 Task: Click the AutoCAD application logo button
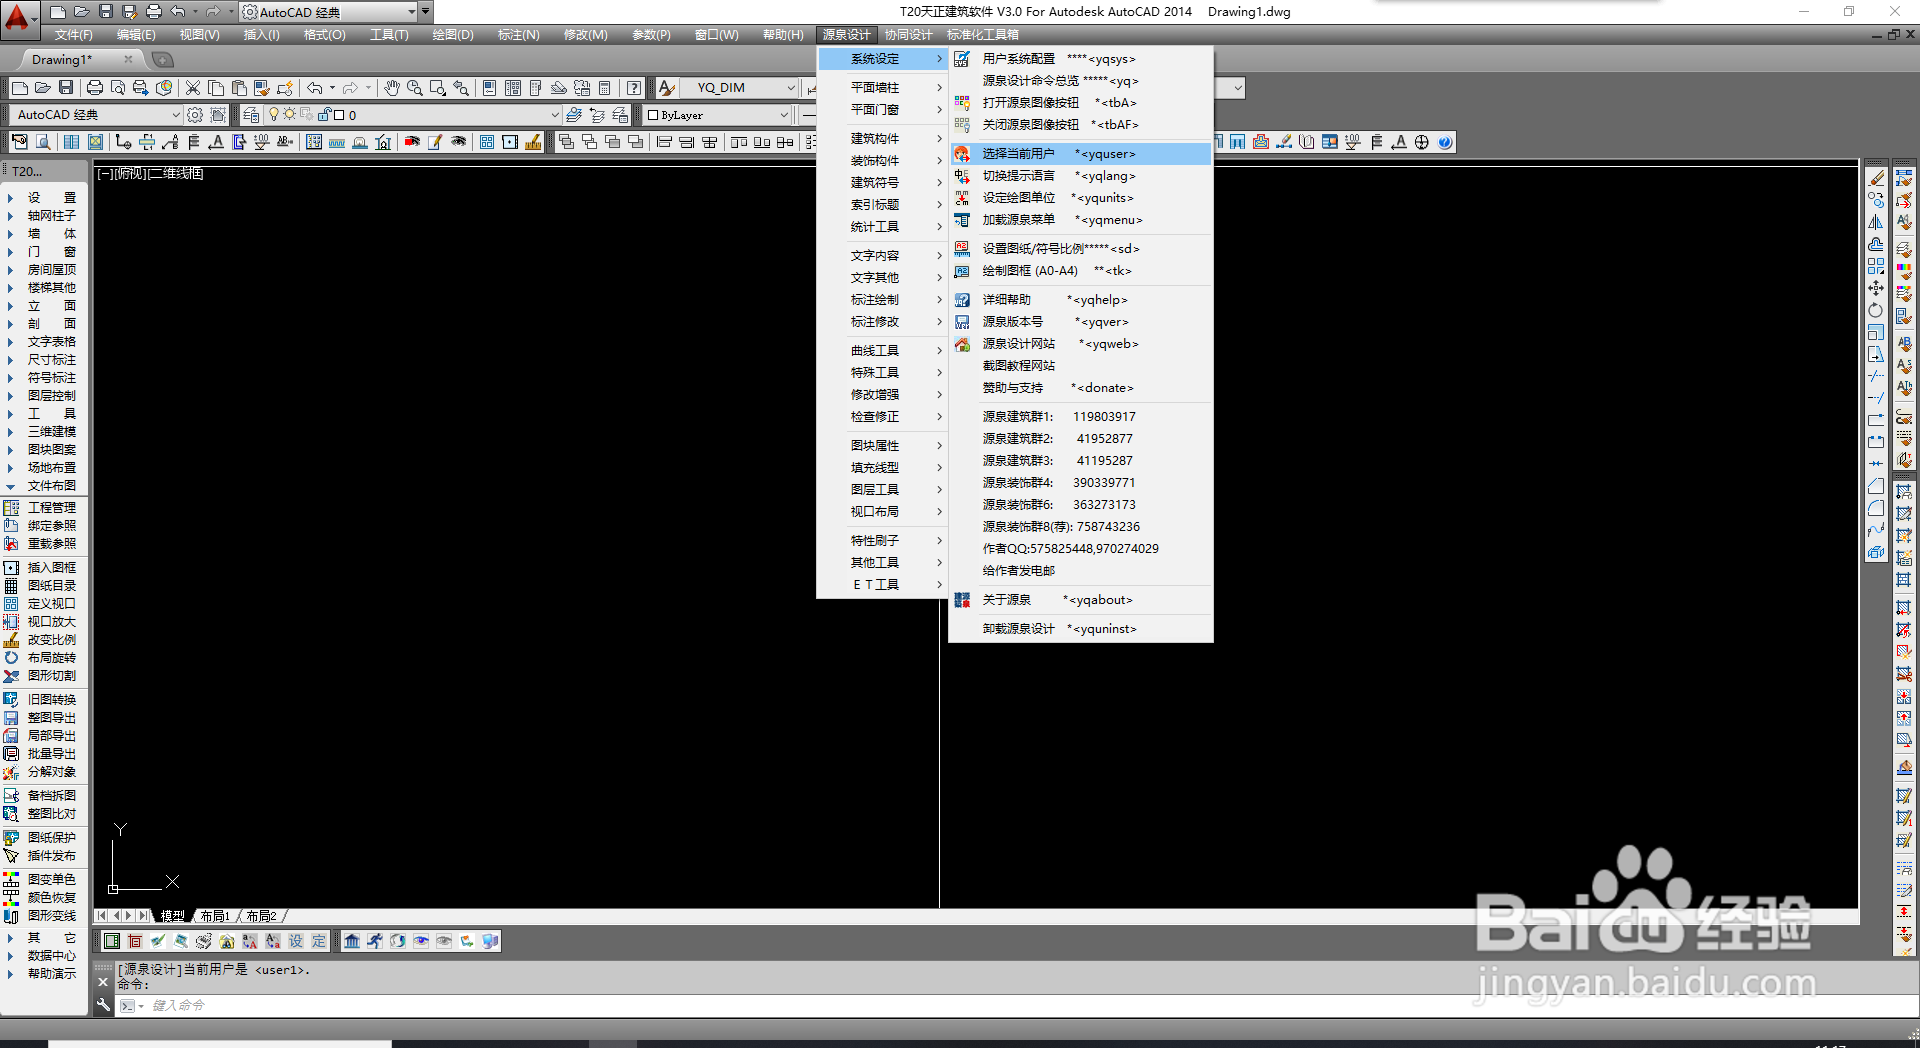pyautogui.click(x=18, y=18)
